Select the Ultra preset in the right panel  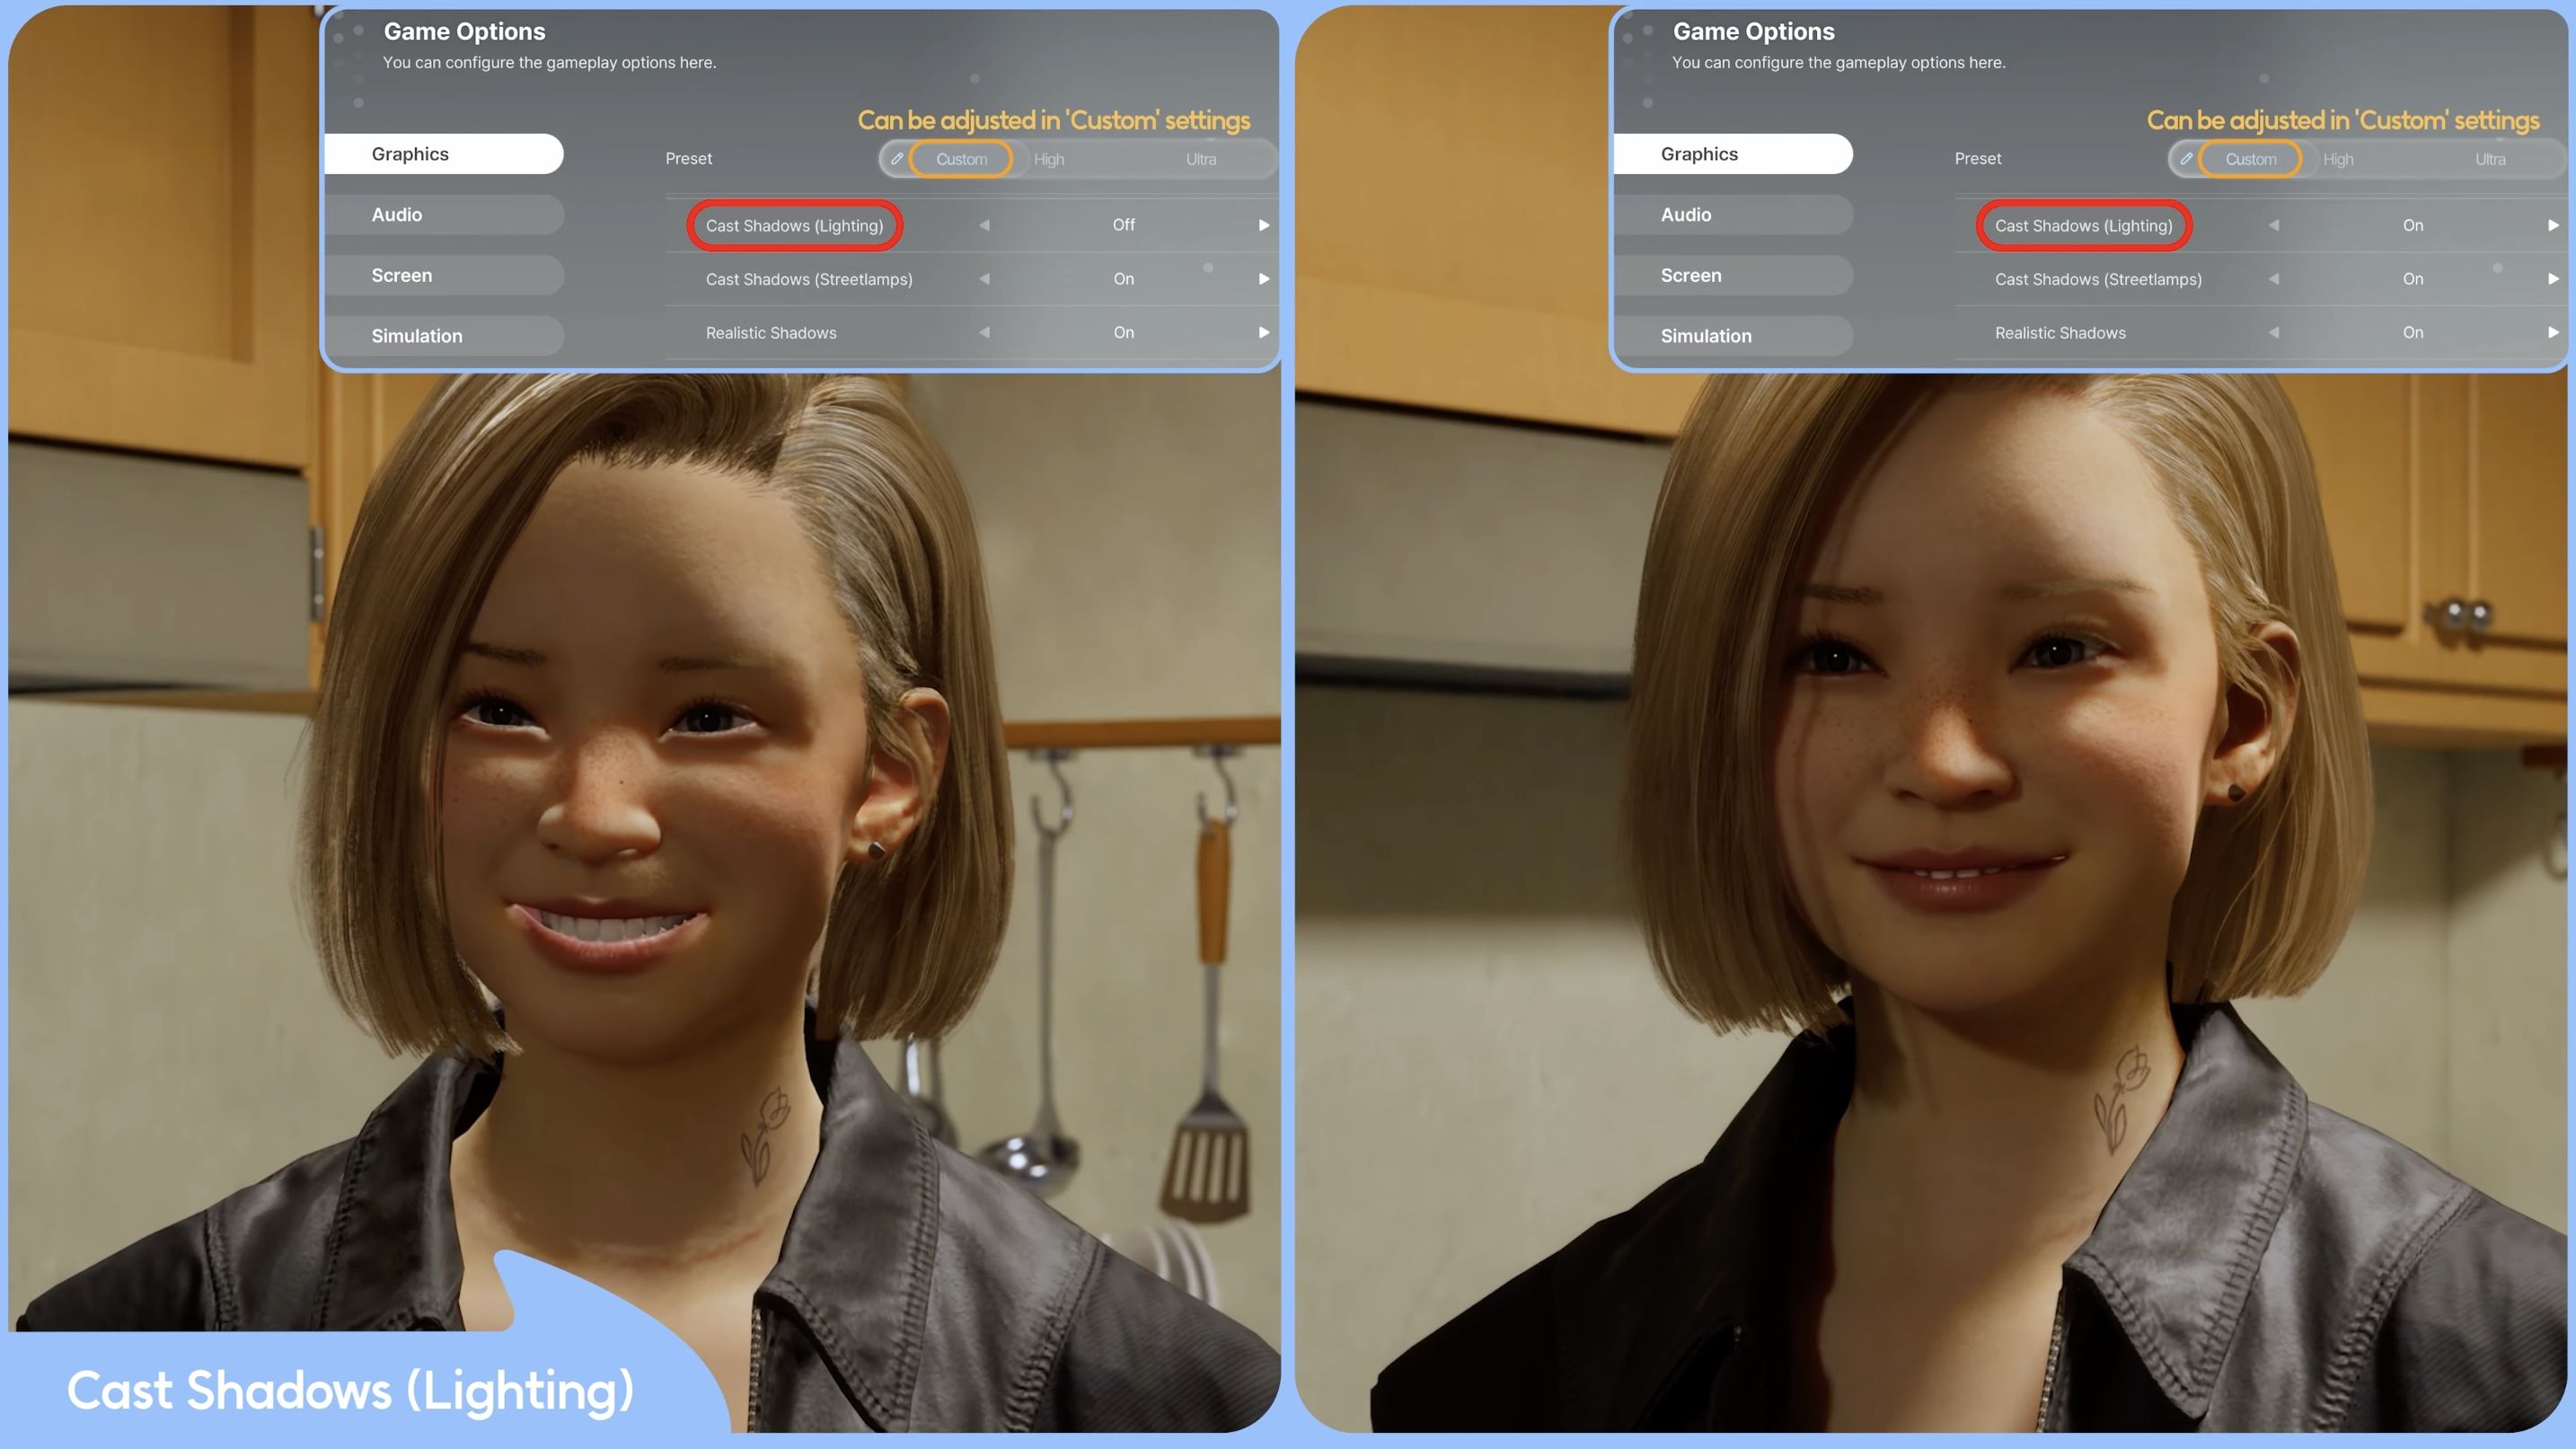pyautogui.click(x=2490, y=159)
